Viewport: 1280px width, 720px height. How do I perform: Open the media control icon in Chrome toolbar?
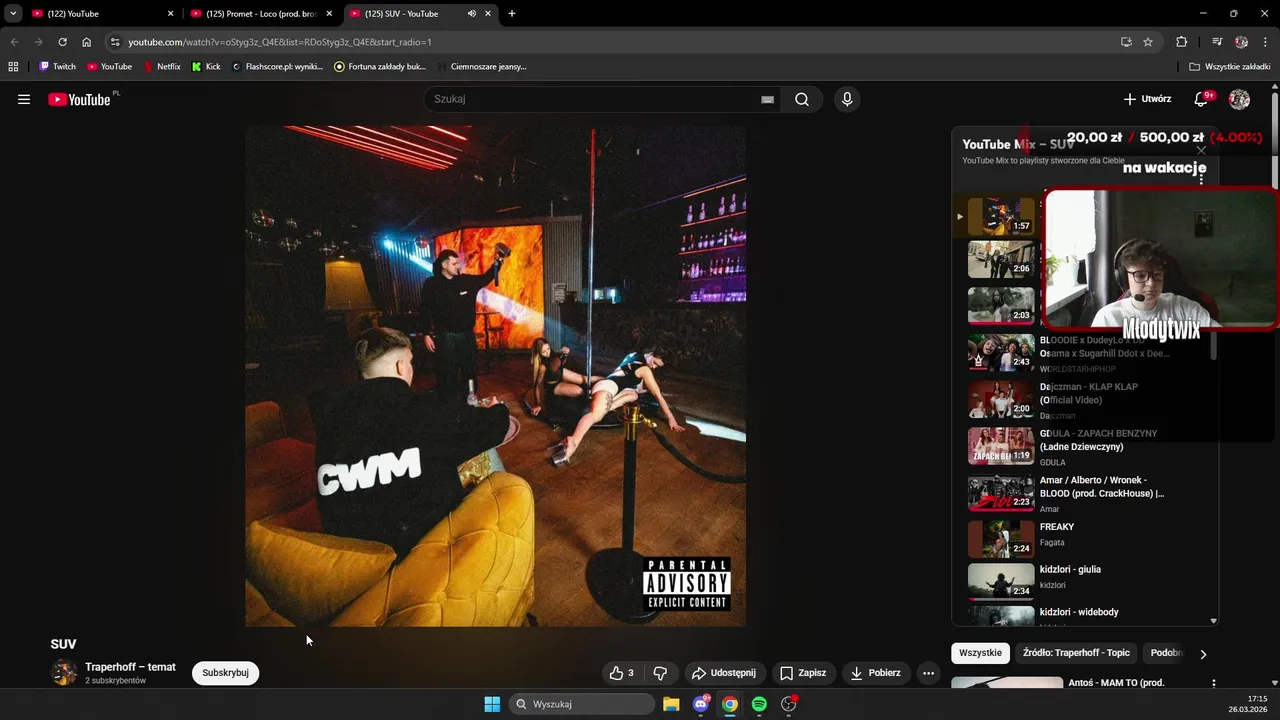[1217, 42]
